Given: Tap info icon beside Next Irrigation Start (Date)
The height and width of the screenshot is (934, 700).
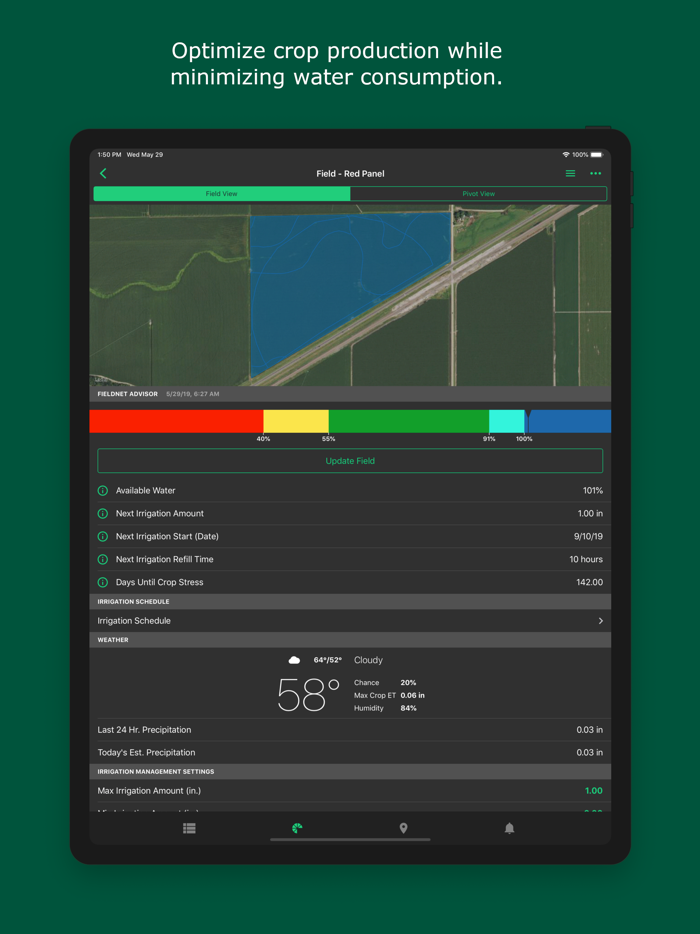Looking at the screenshot, I should tap(102, 537).
